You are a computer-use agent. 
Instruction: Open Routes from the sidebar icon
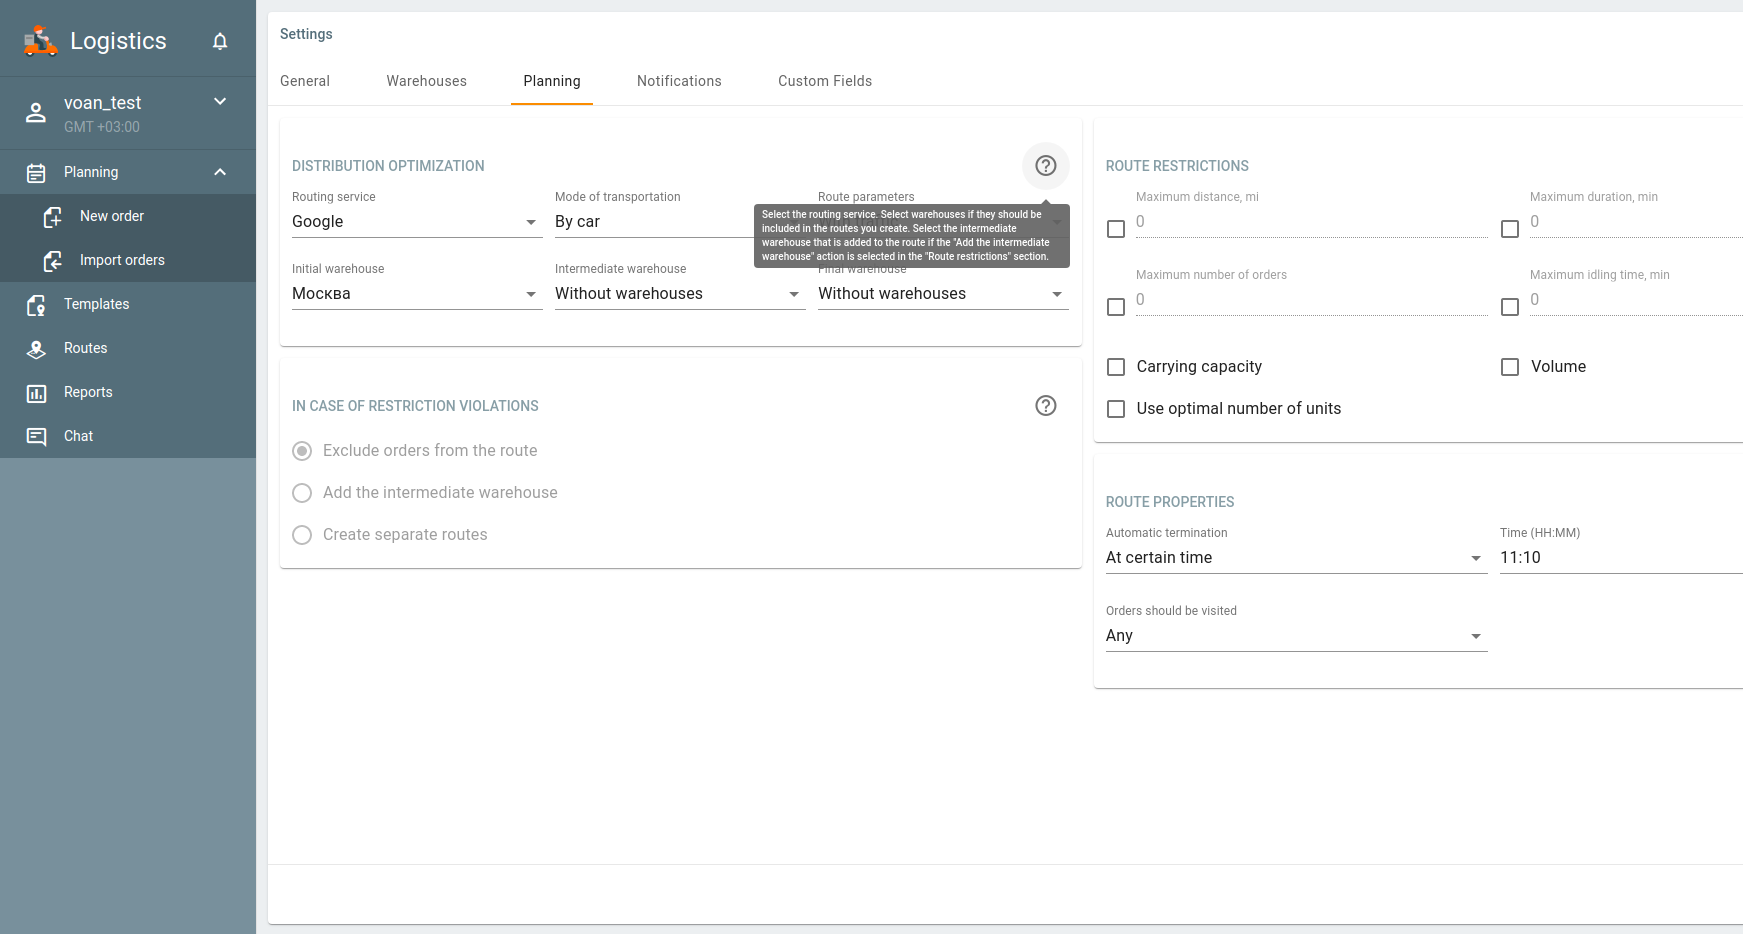point(36,349)
